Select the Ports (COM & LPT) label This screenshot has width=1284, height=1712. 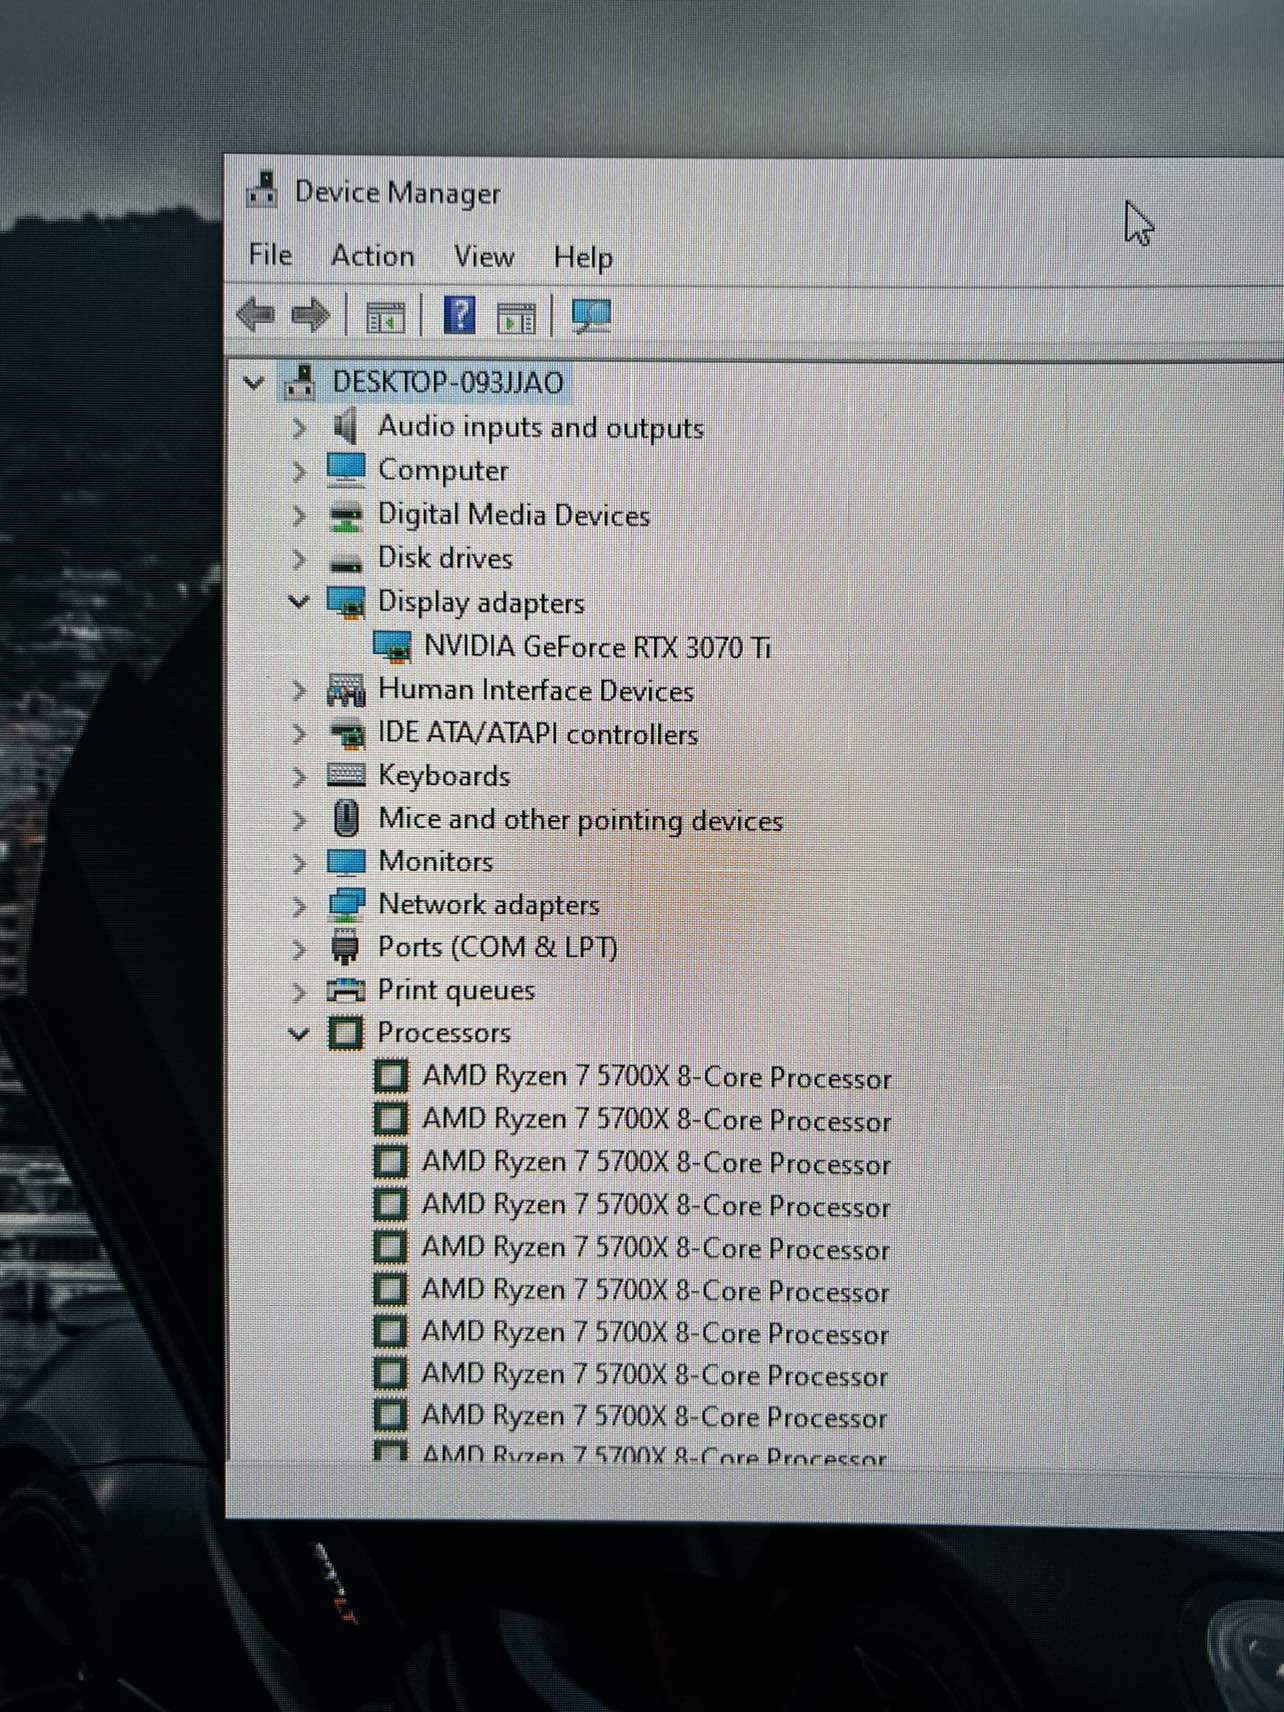click(498, 947)
